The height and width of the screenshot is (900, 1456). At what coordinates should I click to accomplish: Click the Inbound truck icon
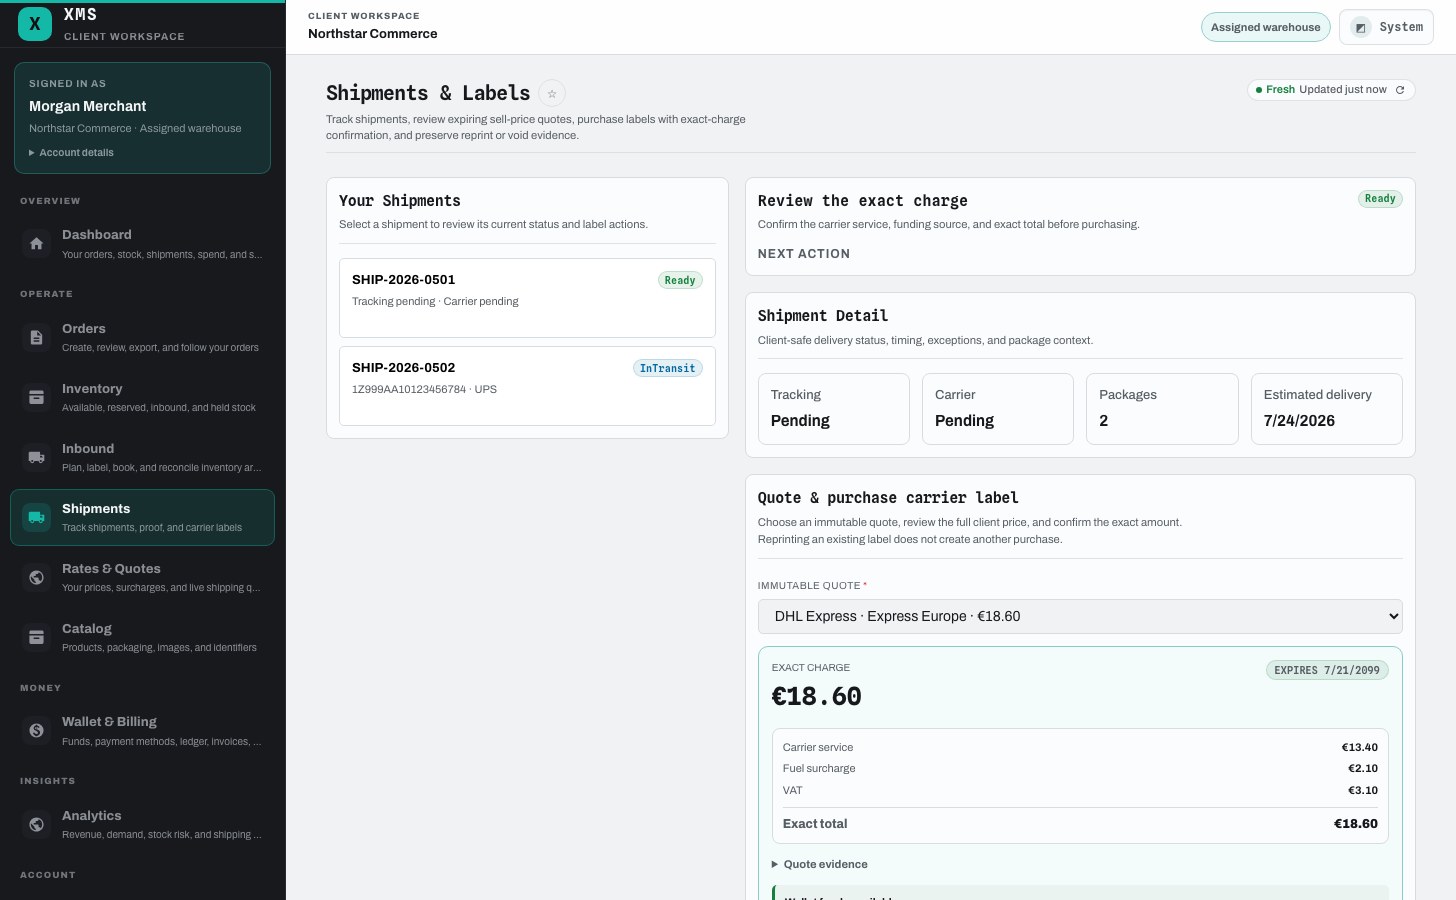36,457
